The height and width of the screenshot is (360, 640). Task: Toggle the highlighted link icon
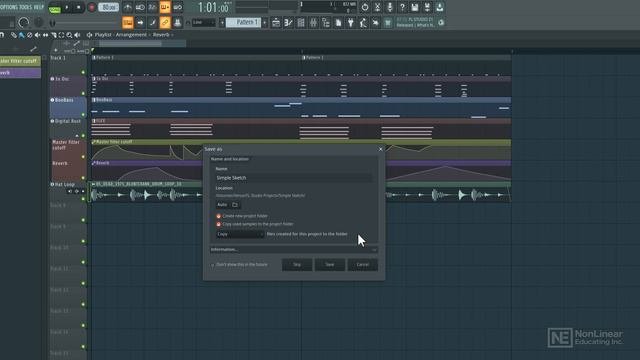(x=165, y=22)
